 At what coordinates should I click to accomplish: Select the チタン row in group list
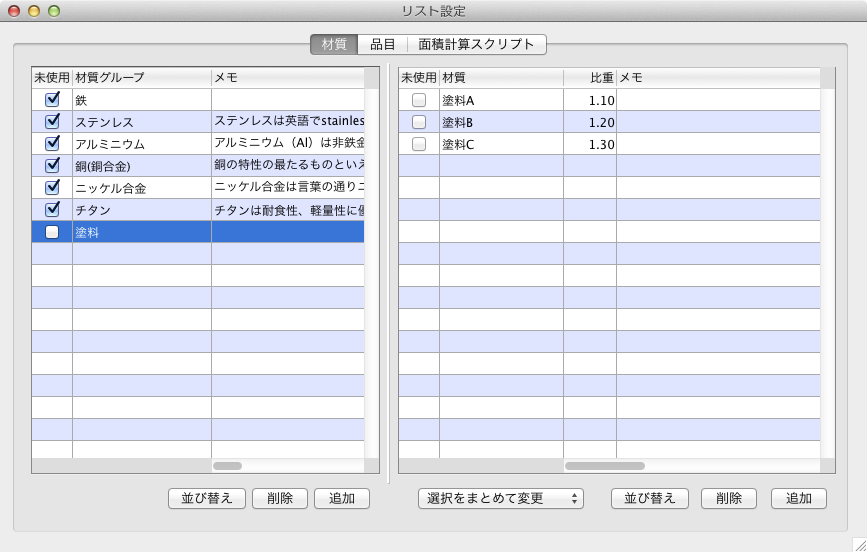[140, 210]
